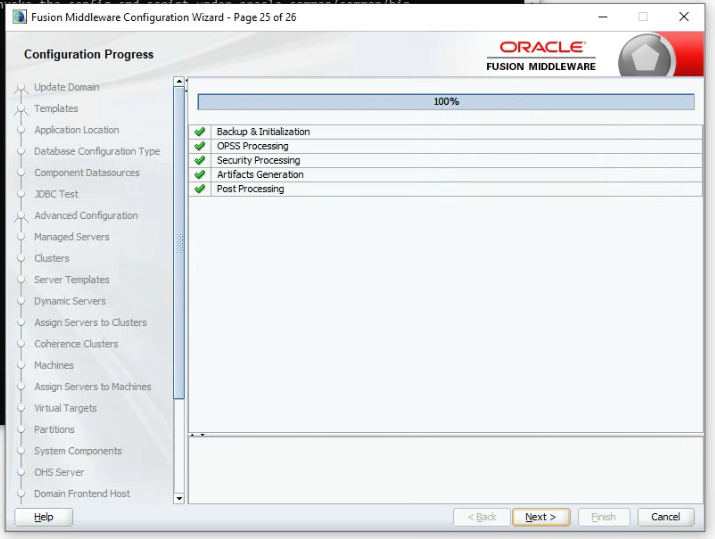Viewport: 715px width, 539px height.
Task: Click the pentagon emblem in the header
Action: [644, 58]
